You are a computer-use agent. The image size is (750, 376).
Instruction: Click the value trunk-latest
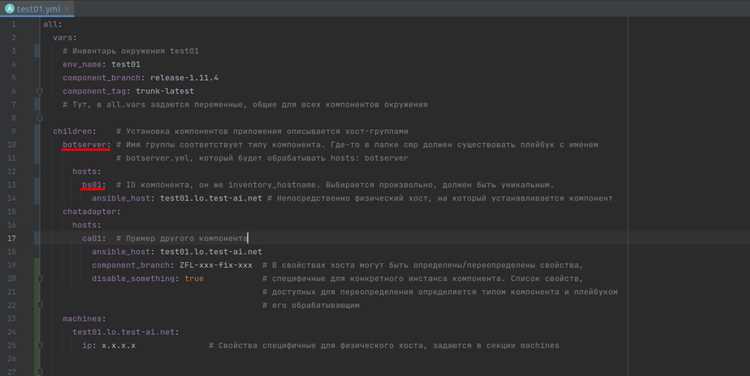165,91
